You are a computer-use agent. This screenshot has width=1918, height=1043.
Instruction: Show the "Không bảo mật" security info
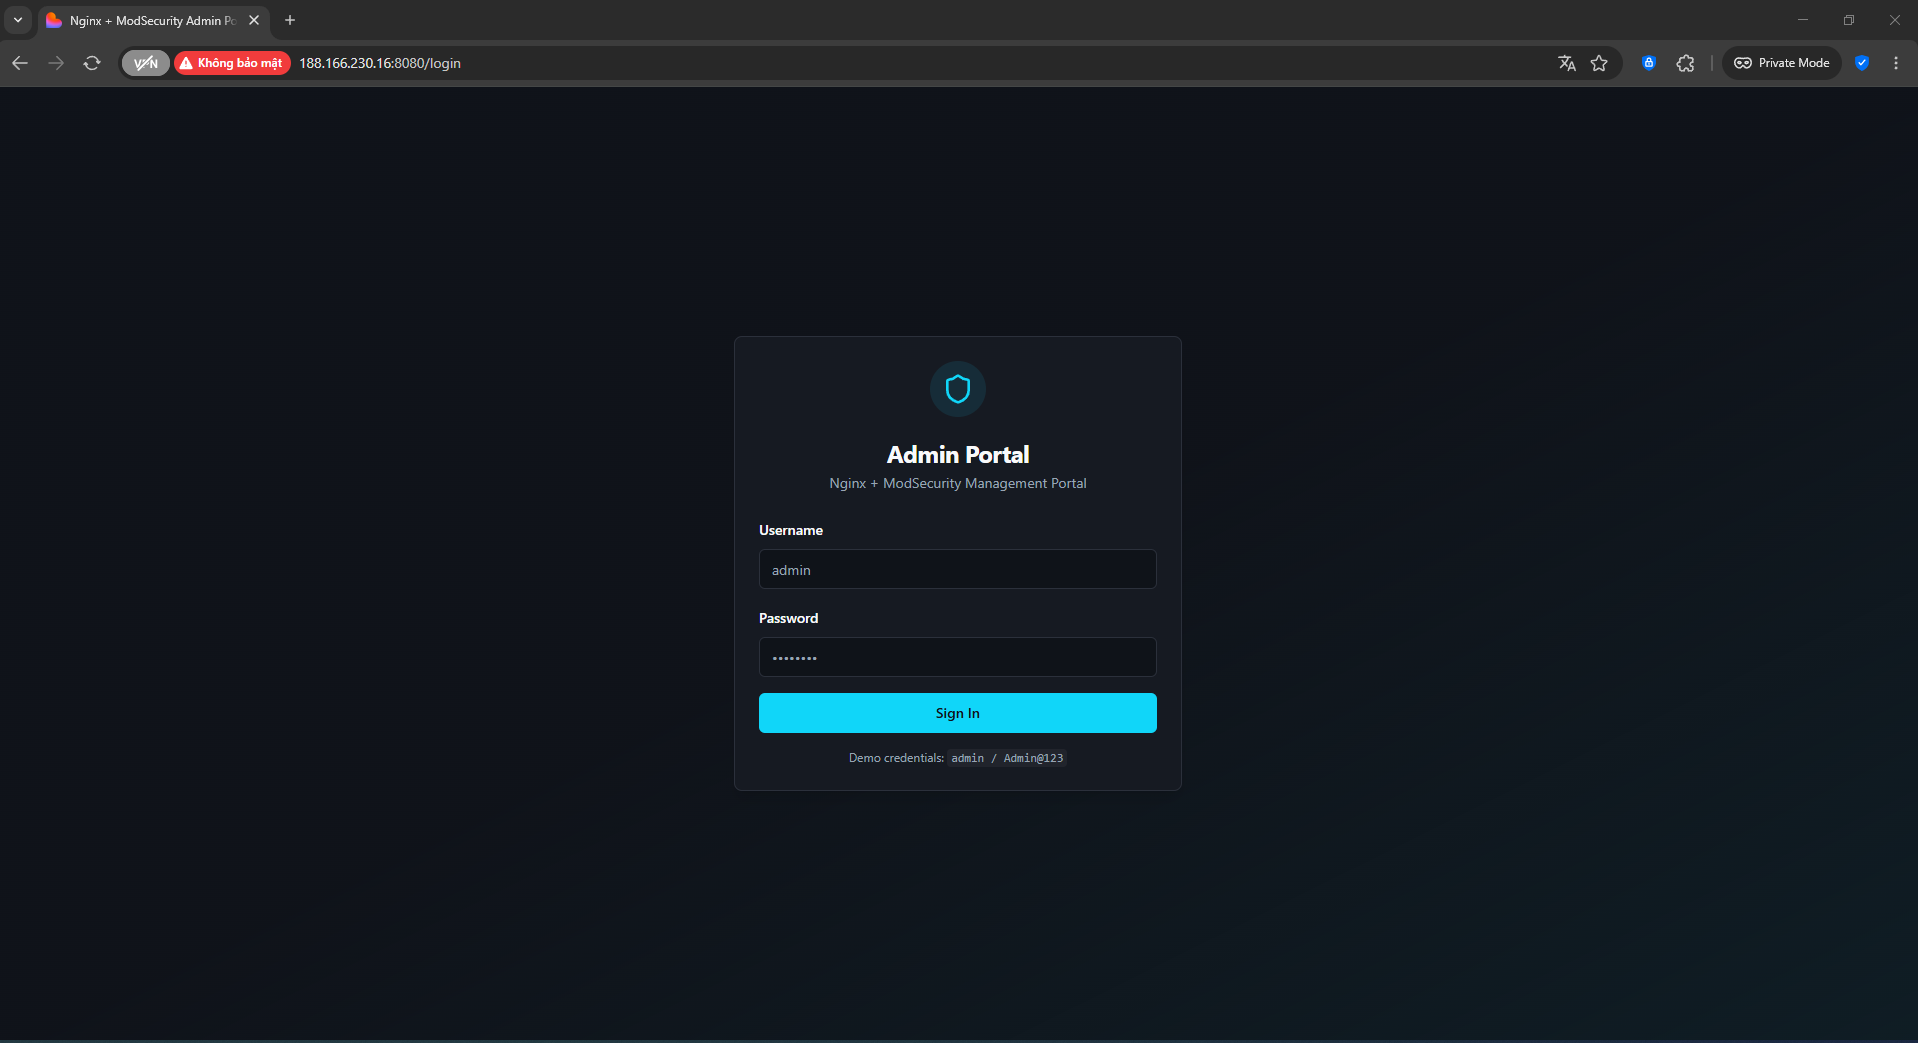(x=232, y=63)
